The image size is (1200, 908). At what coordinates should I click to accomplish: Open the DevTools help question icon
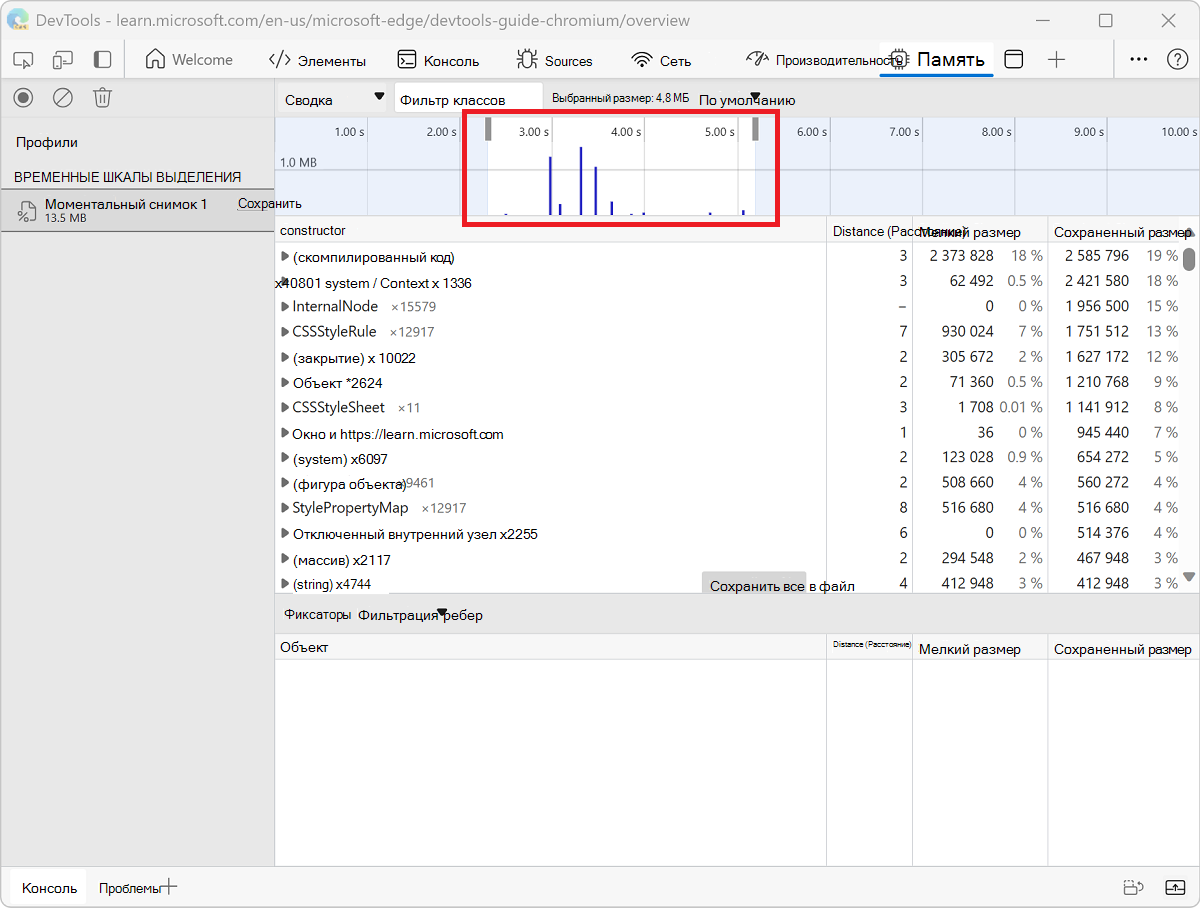coord(1177,60)
